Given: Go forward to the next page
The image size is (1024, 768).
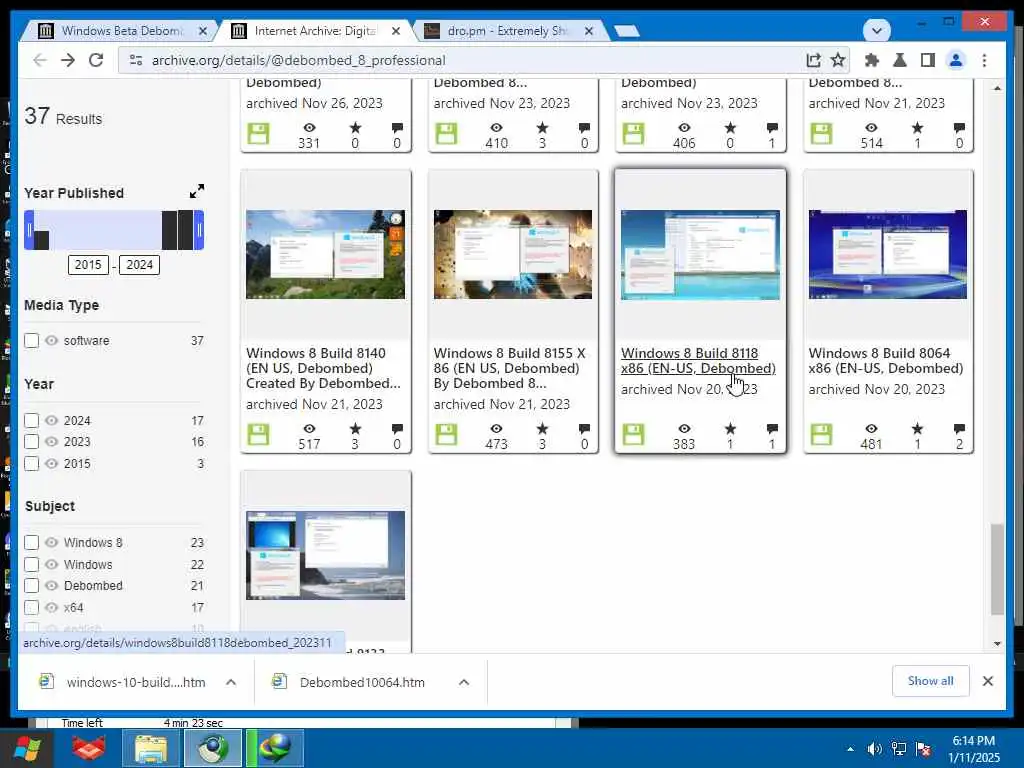Looking at the screenshot, I should (x=68, y=60).
